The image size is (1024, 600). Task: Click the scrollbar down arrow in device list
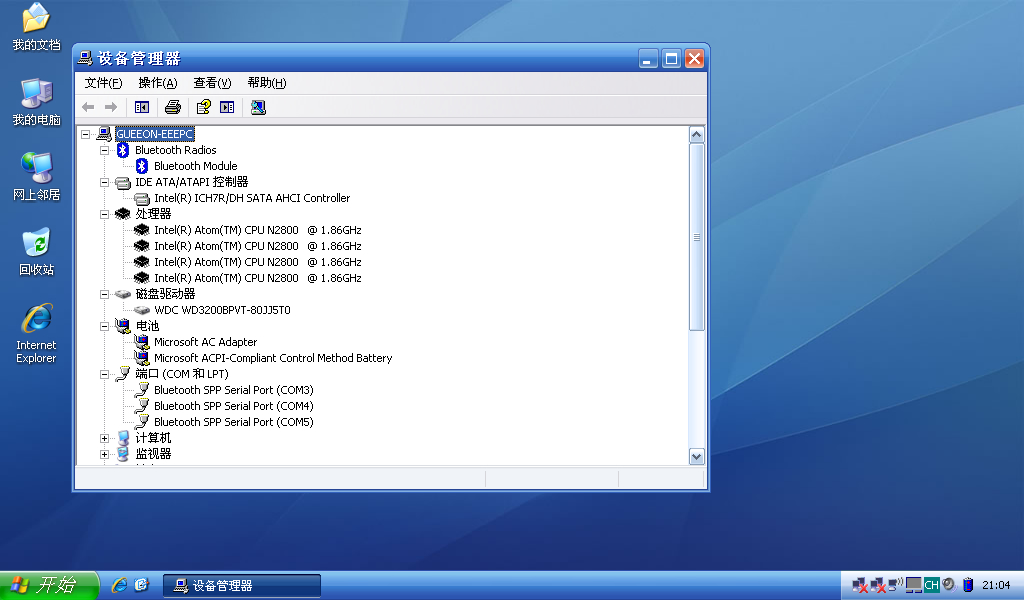pos(697,456)
